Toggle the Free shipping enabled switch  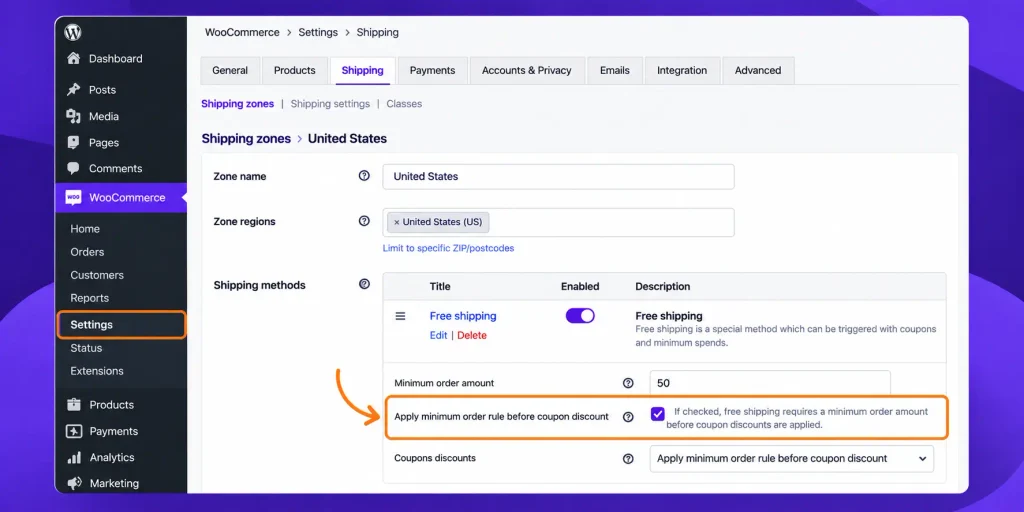580,315
